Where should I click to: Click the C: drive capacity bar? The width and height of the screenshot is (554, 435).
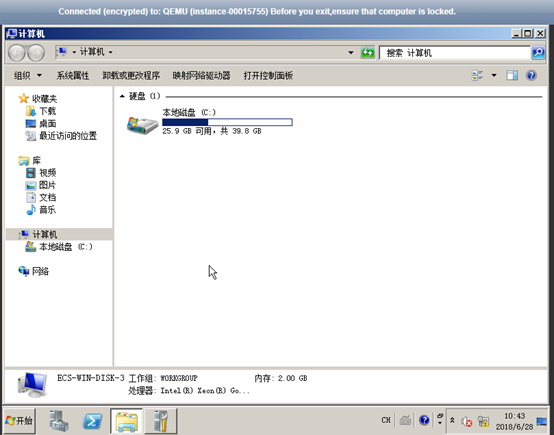227,122
